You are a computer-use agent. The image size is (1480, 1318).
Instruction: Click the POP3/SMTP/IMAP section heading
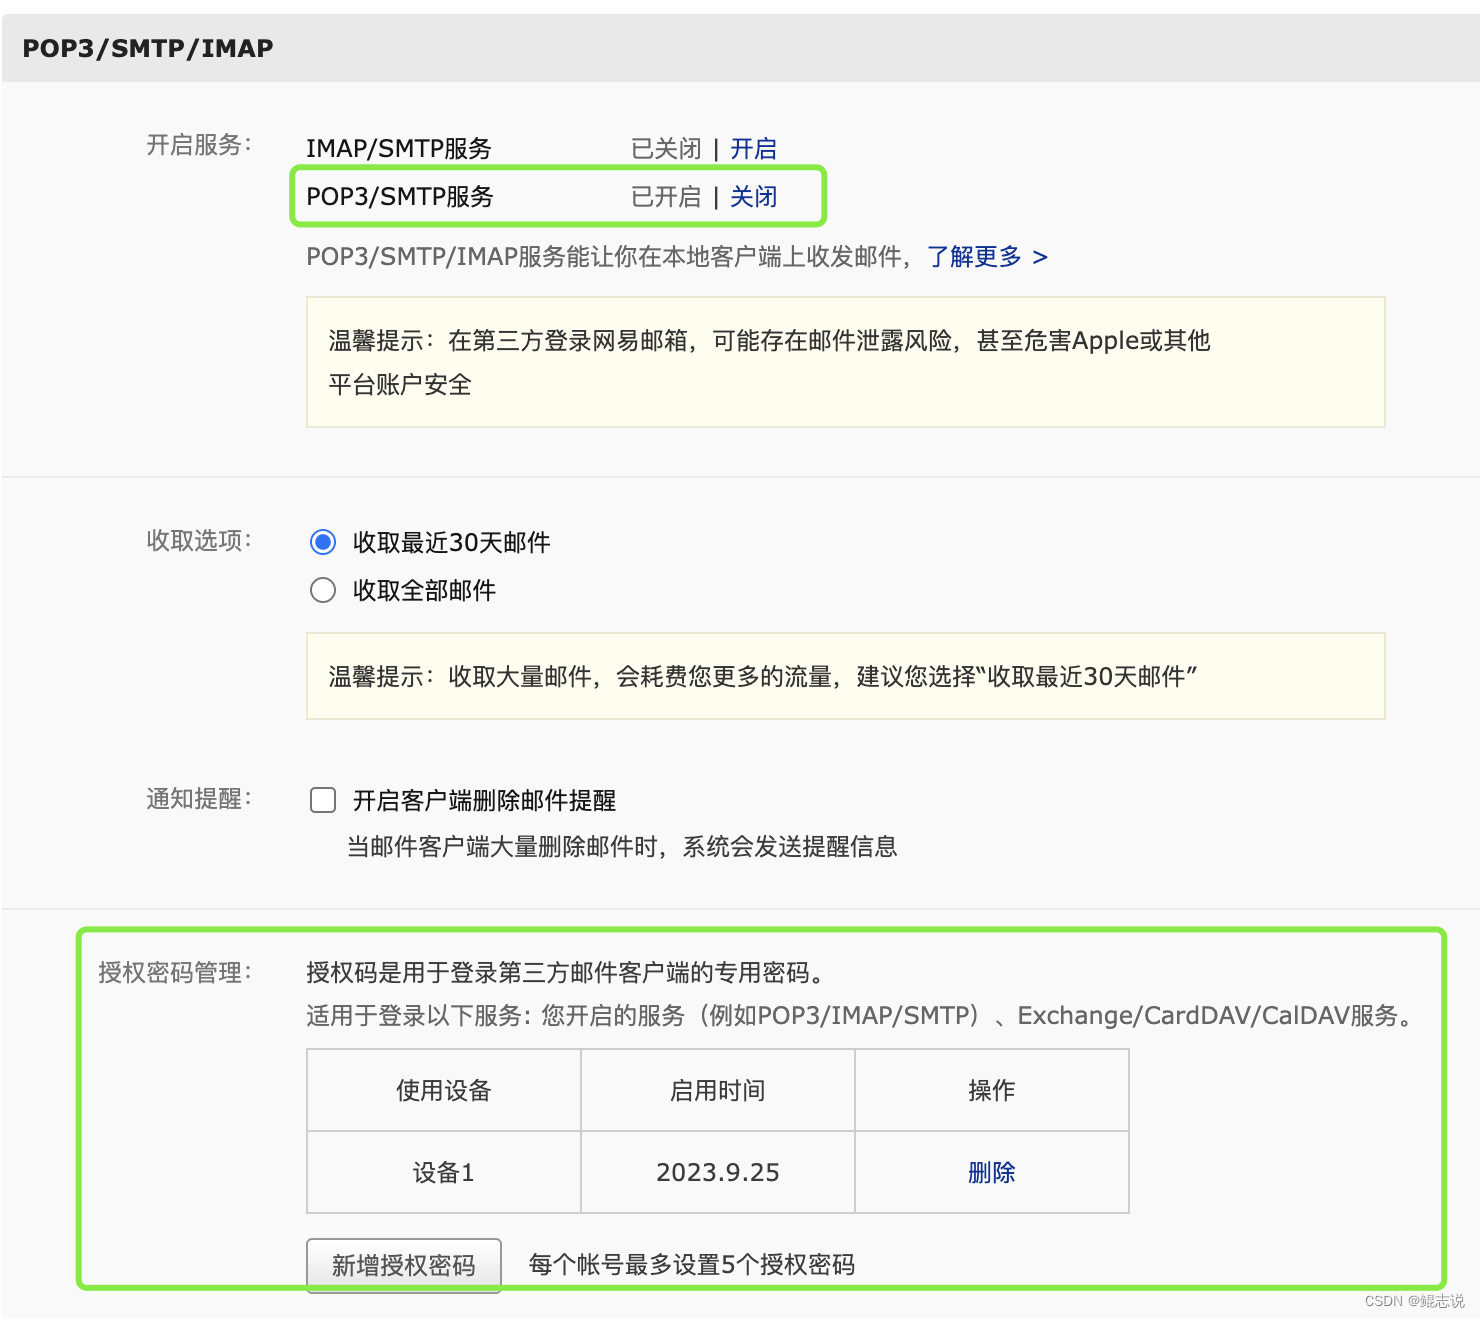tap(148, 48)
